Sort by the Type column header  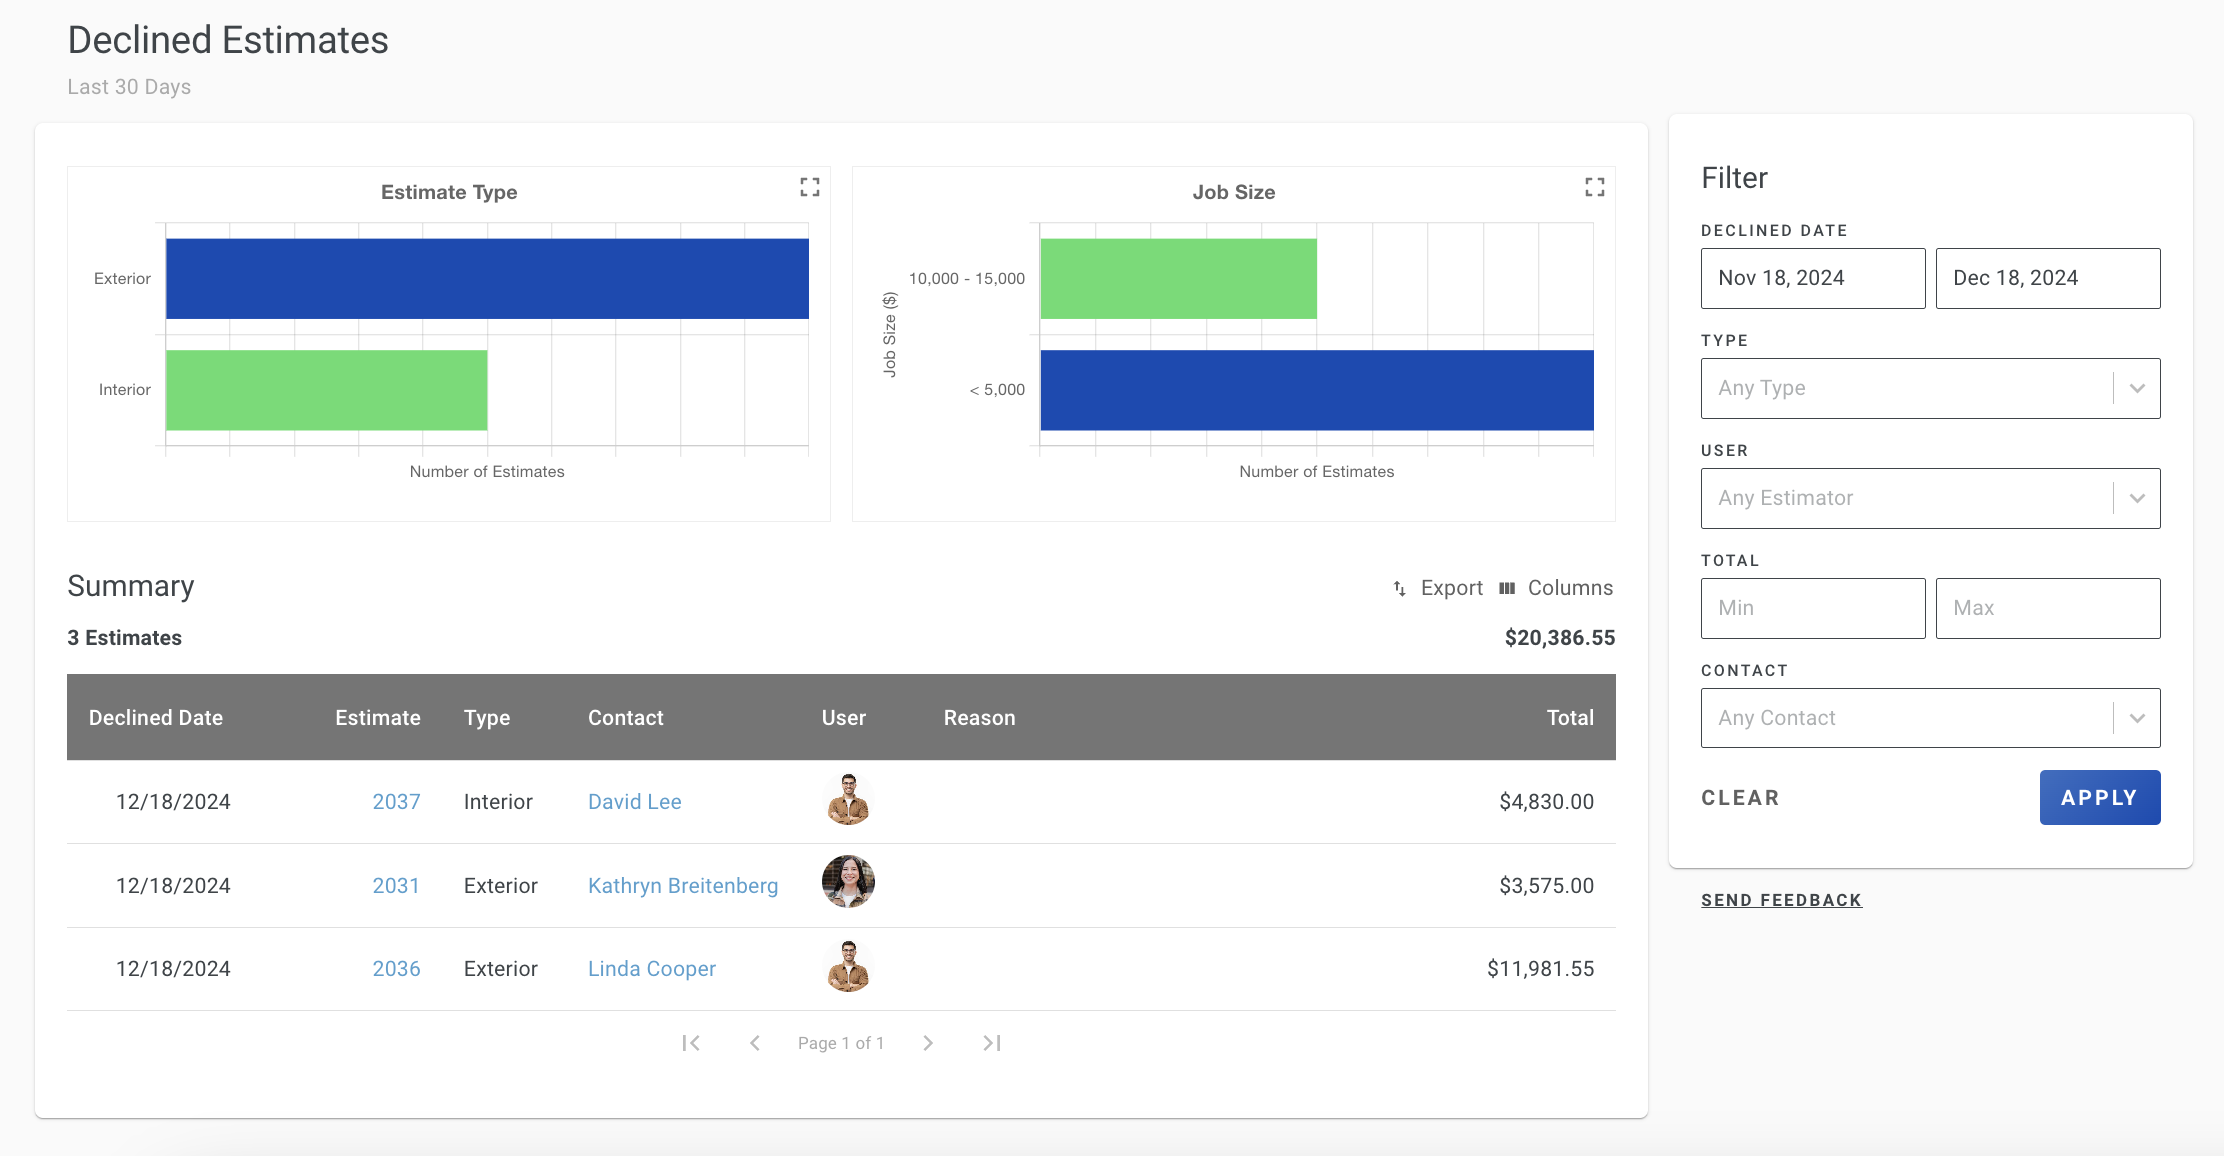coord(487,718)
